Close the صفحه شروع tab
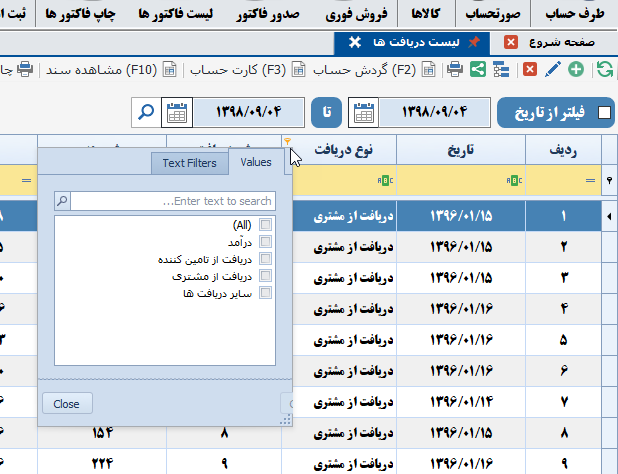 (511, 42)
